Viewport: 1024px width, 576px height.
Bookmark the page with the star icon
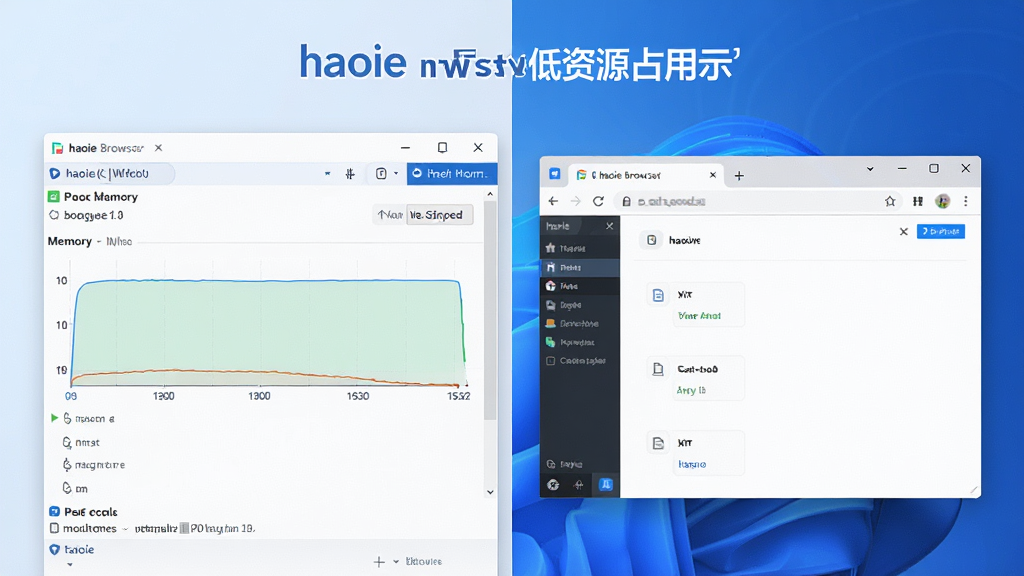click(889, 201)
